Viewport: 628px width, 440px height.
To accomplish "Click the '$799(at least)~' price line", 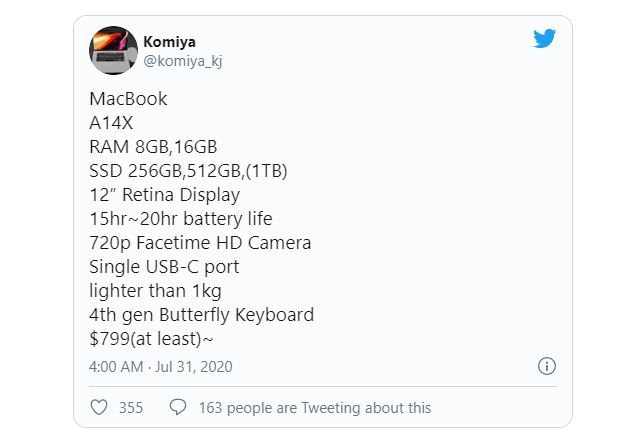I will pyautogui.click(x=151, y=339).
